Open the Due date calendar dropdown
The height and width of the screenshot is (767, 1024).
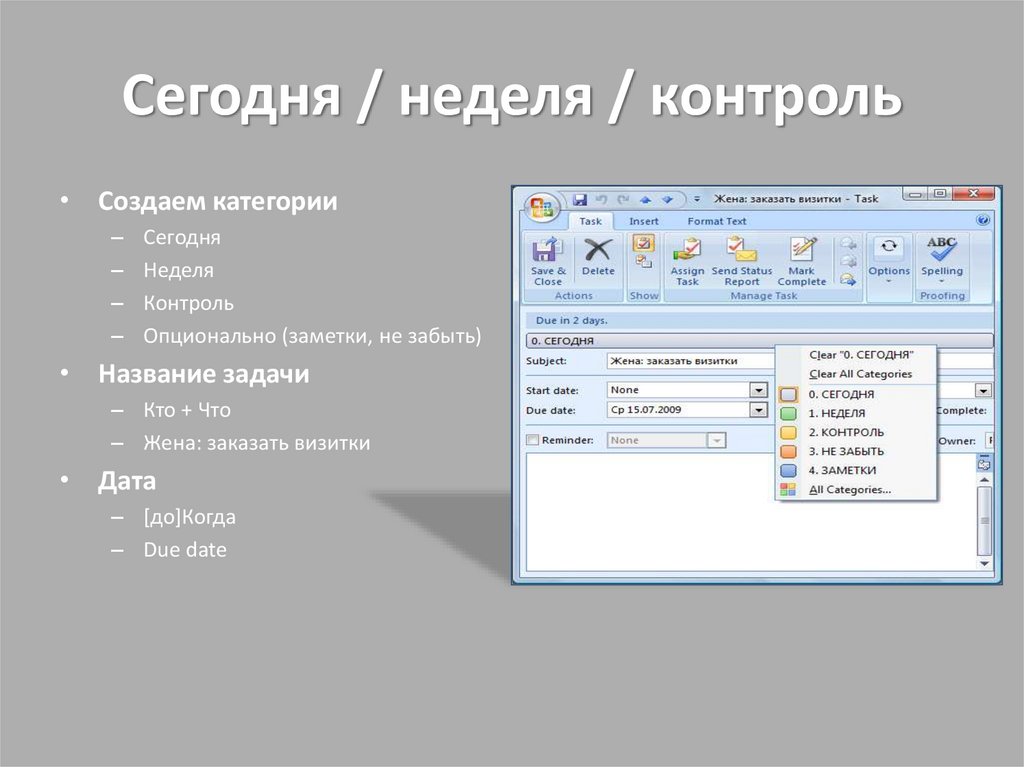point(758,410)
